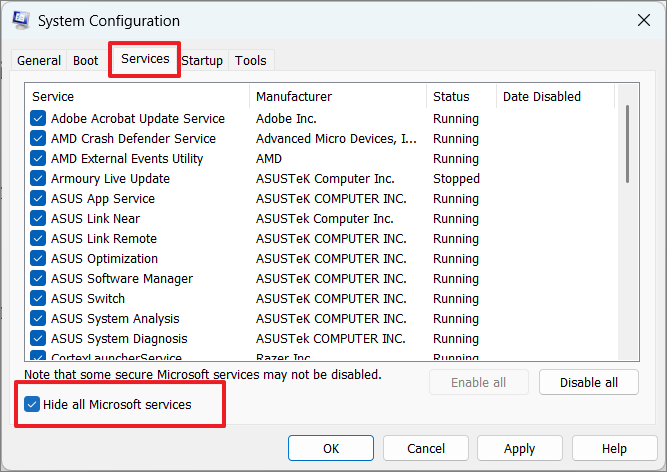667x472 pixels.
Task: Disable ASUS System Diagnosis checkbox
Action: point(38,338)
